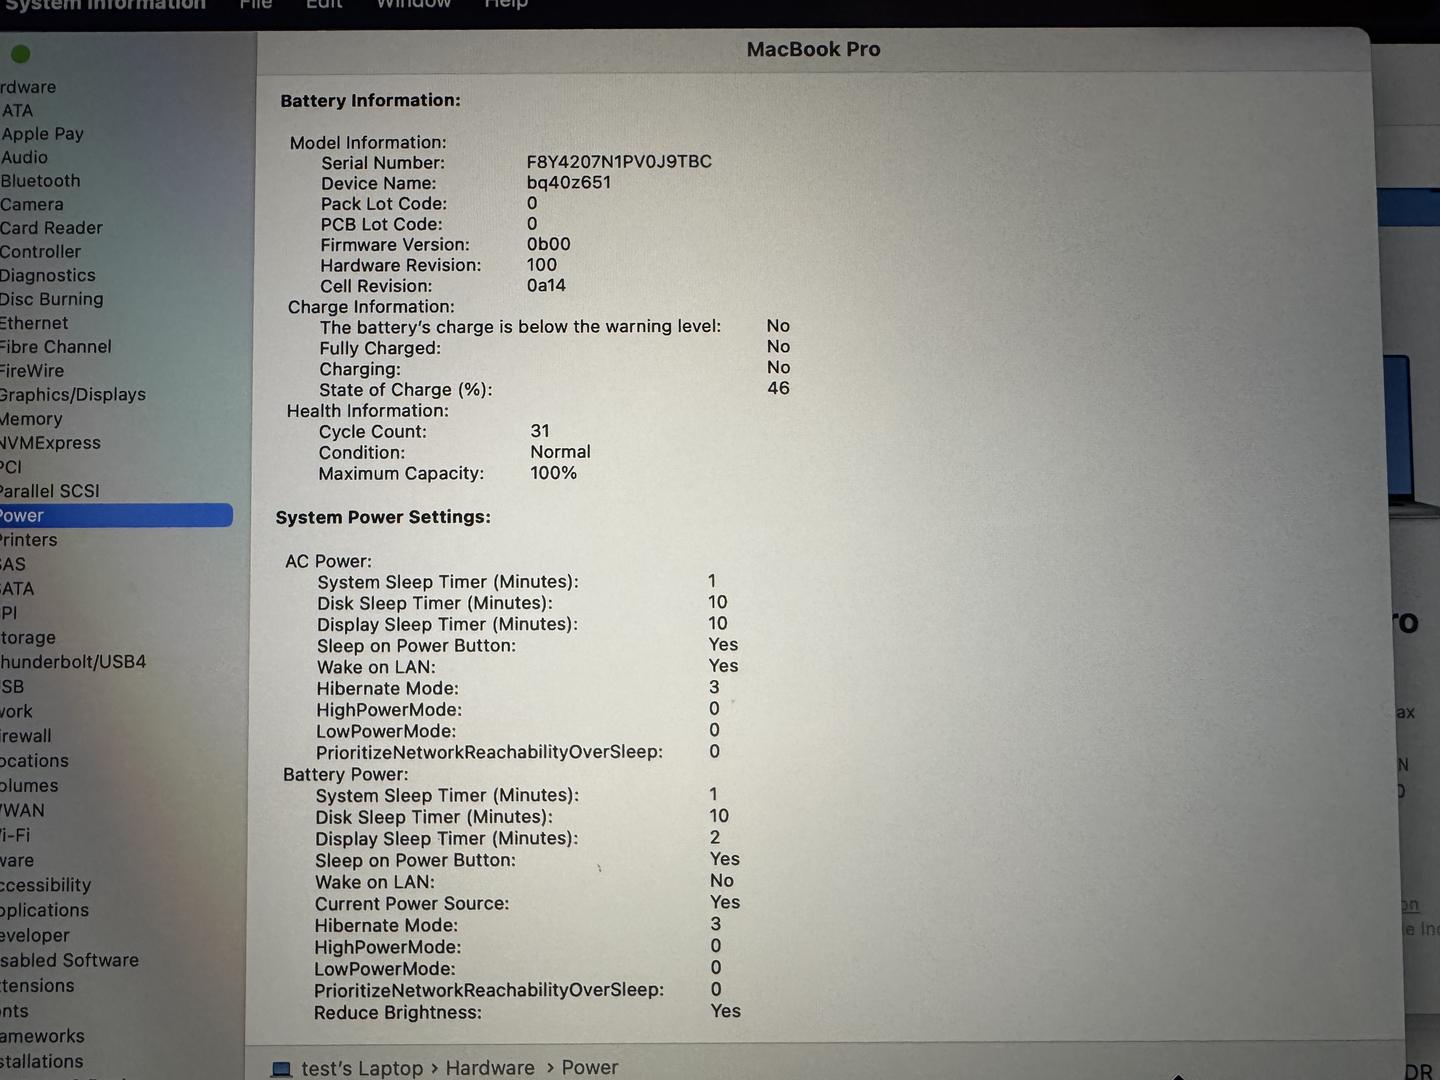The height and width of the screenshot is (1080, 1440).
Task: Open the NVMExpress section
Action: (x=50, y=443)
